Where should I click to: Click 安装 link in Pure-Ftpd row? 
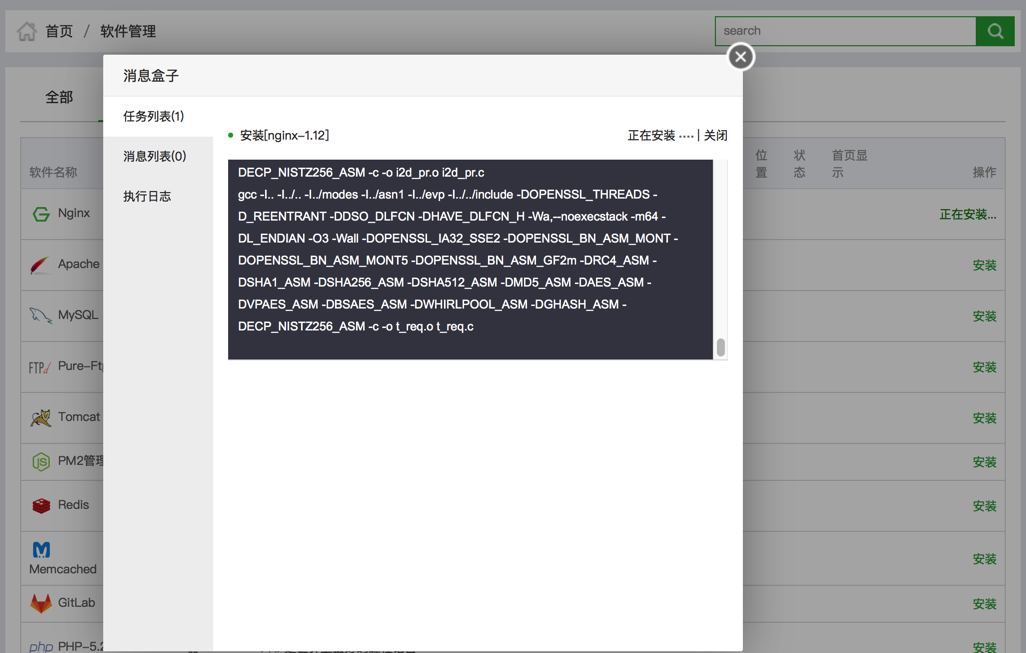click(984, 367)
